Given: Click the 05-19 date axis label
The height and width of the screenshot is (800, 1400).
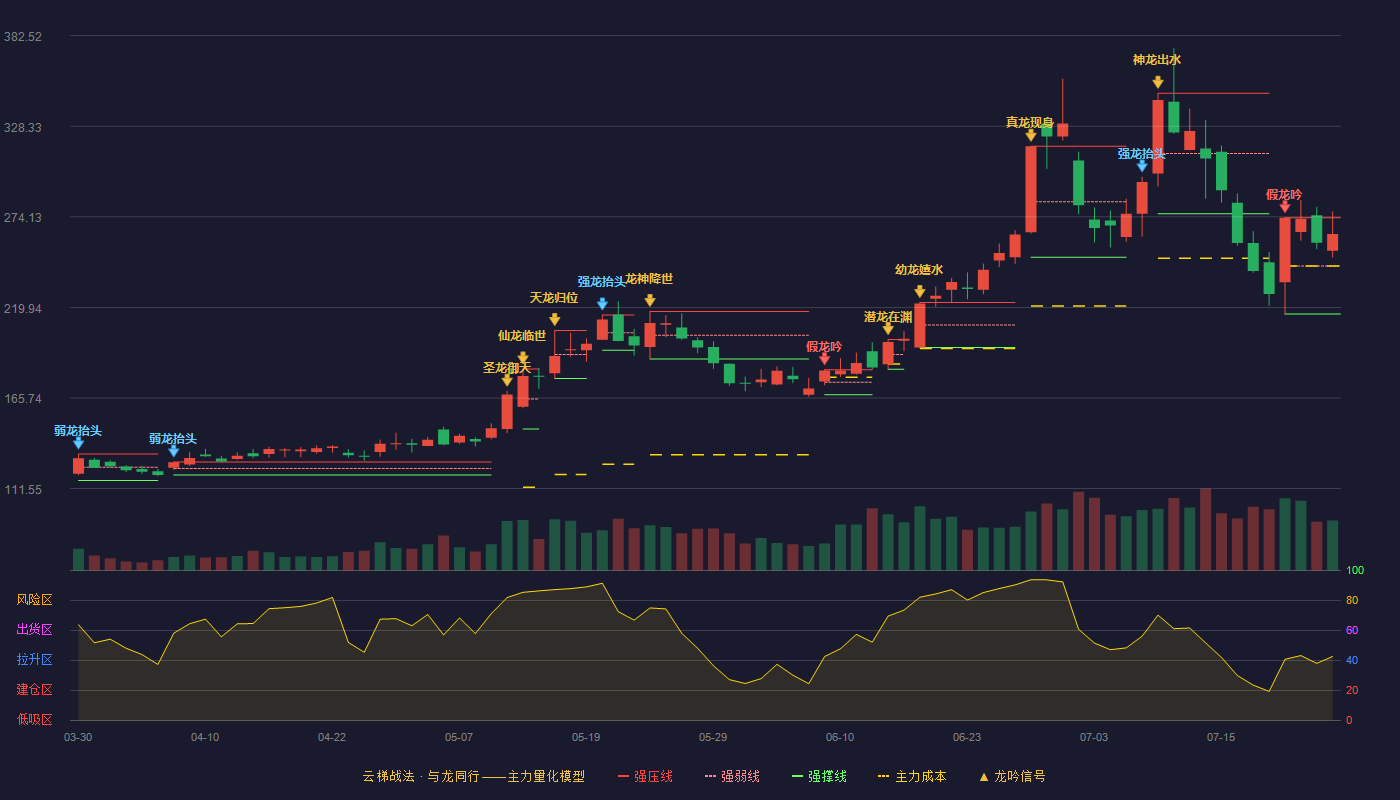Looking at the screenshot, I should point(586,737).
